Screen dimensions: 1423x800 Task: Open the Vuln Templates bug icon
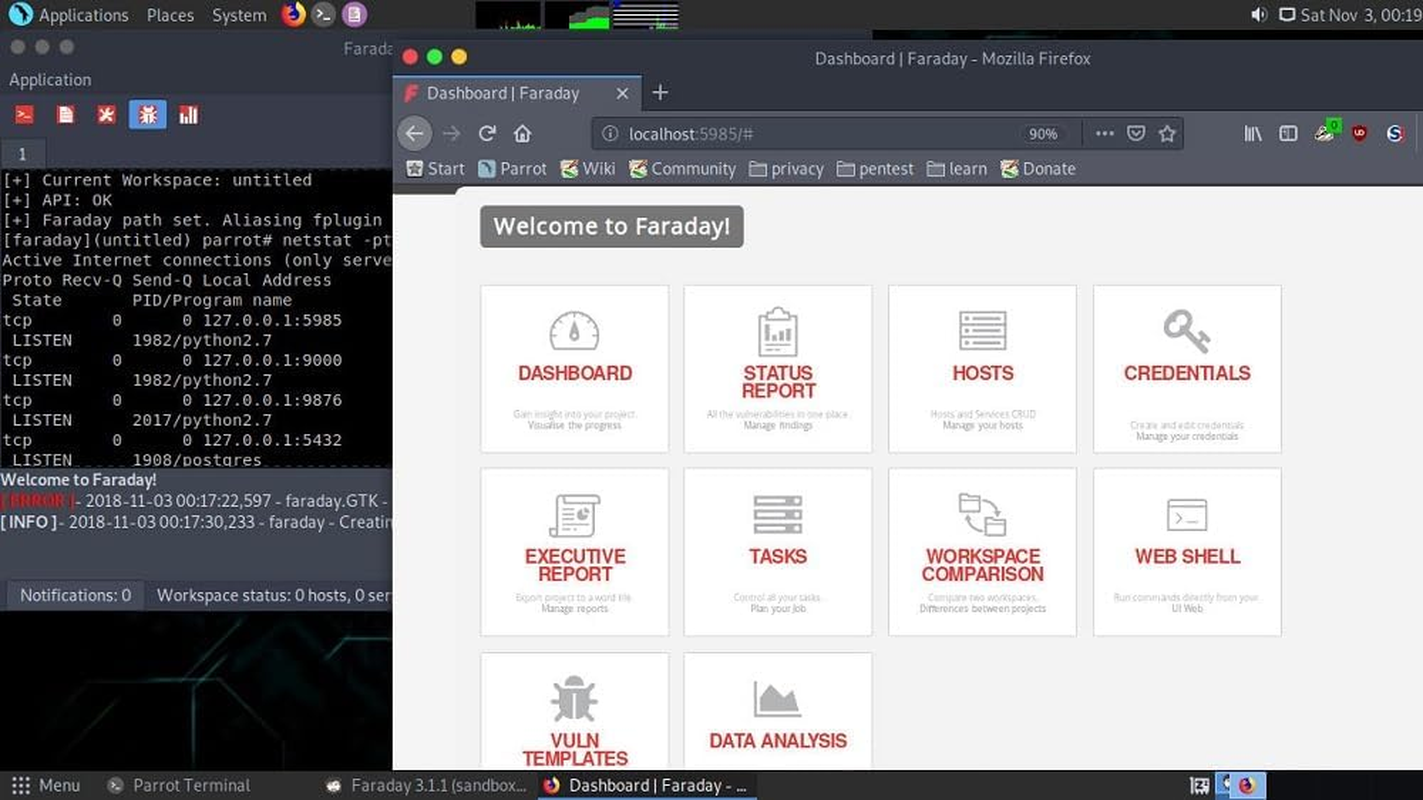[x=574, y=700]
